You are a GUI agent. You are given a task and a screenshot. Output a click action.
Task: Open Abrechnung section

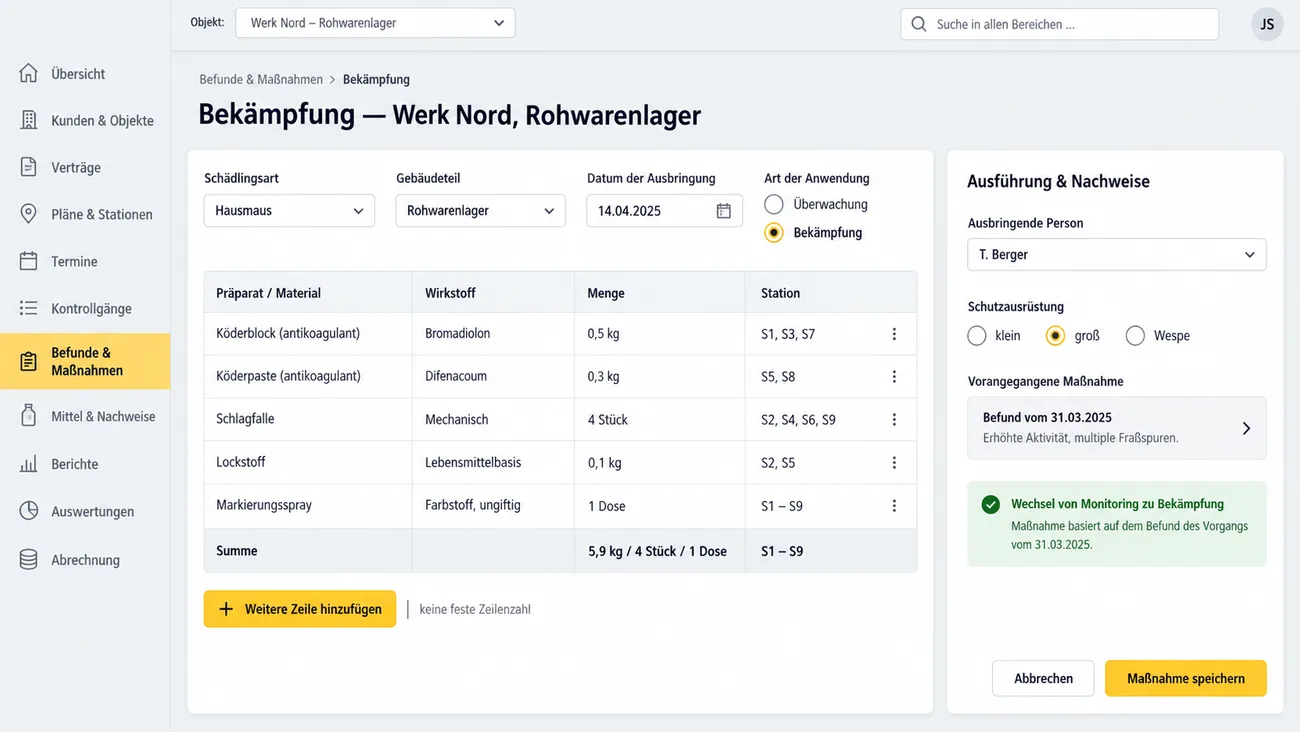coord(85,560)
